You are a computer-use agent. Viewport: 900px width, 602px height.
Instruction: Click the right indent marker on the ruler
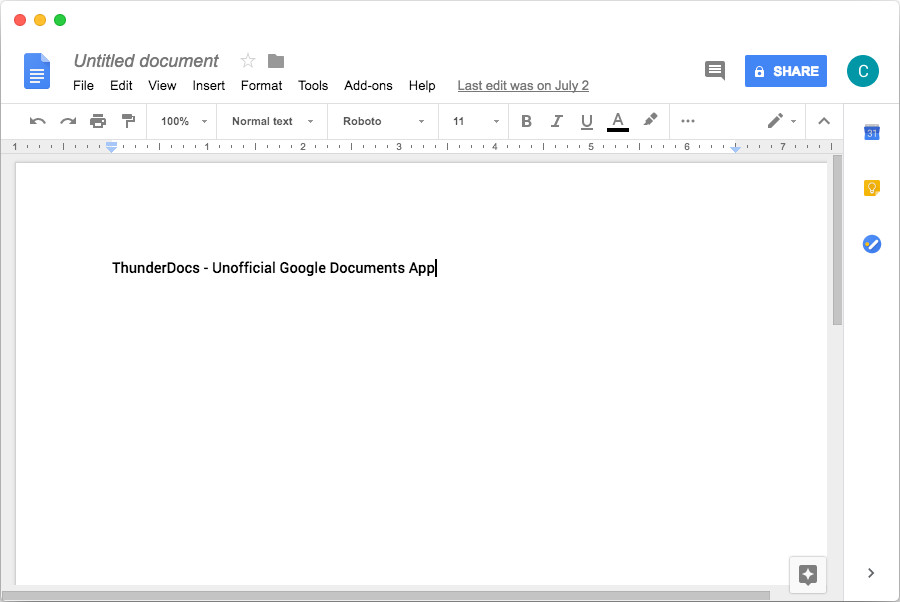pos(735,148)
